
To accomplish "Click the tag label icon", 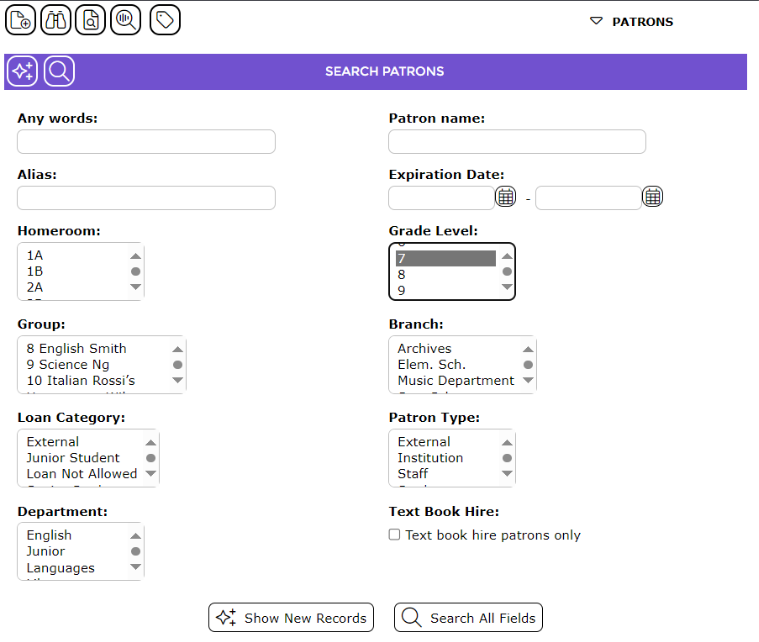I will click(165, 20).
